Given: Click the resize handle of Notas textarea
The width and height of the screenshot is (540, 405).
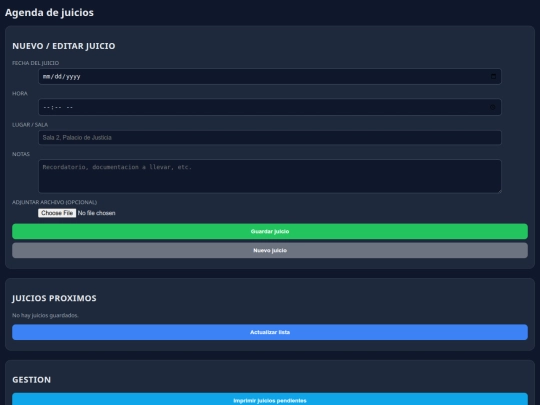Looking at the screenshot, I should click(x=499, y=190).
